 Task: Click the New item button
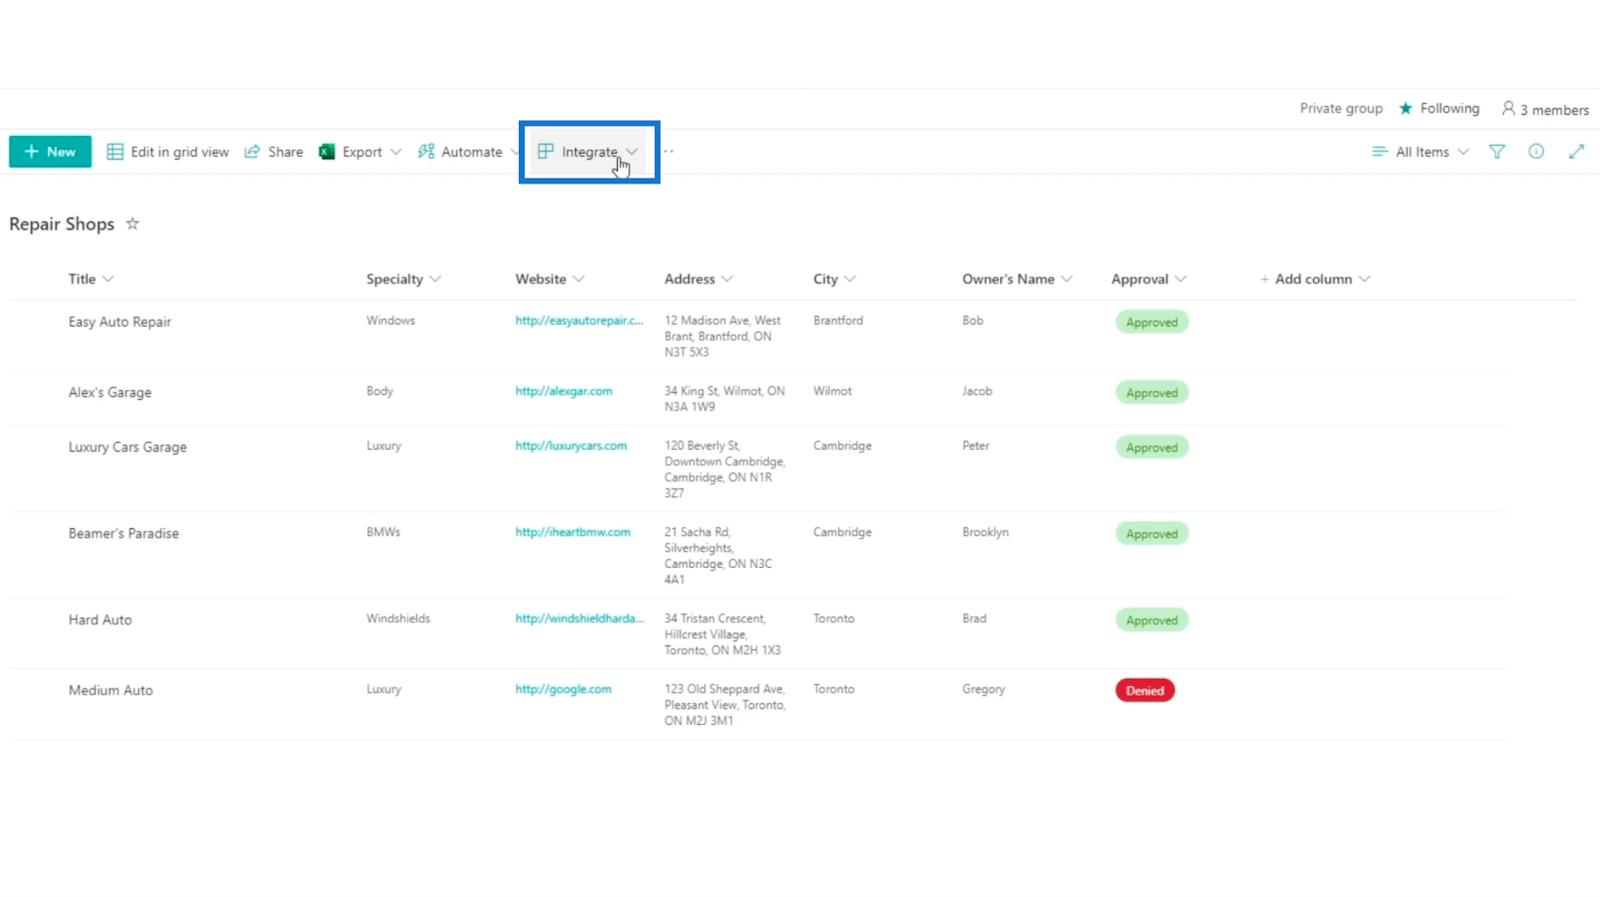[x=50, y=152]
